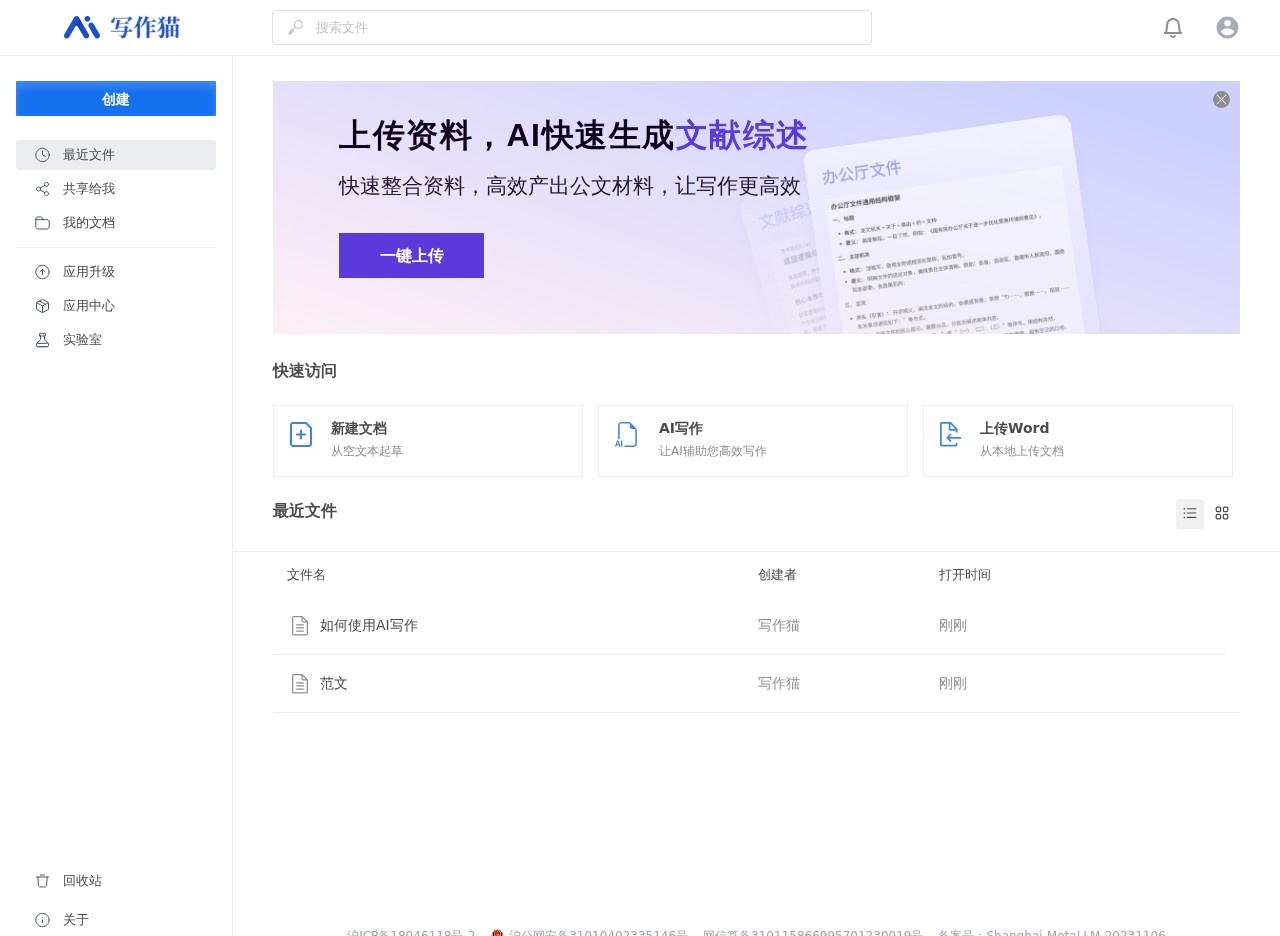Enter the 实验室 flask icon

[42, 339]
